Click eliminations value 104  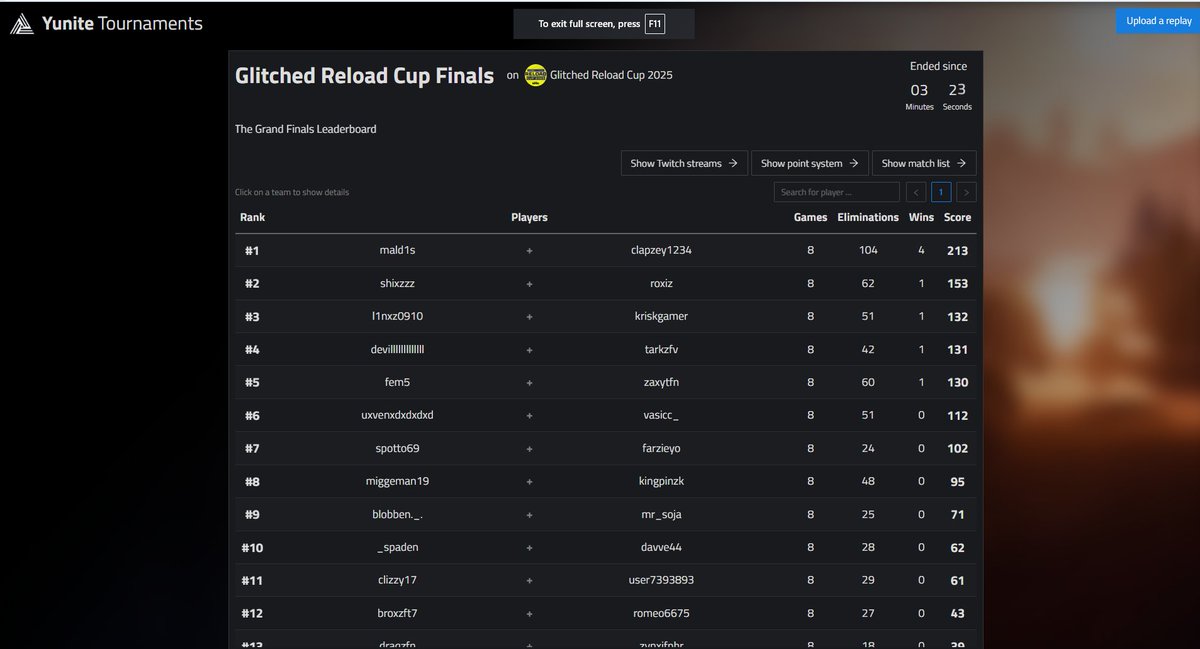868,250
